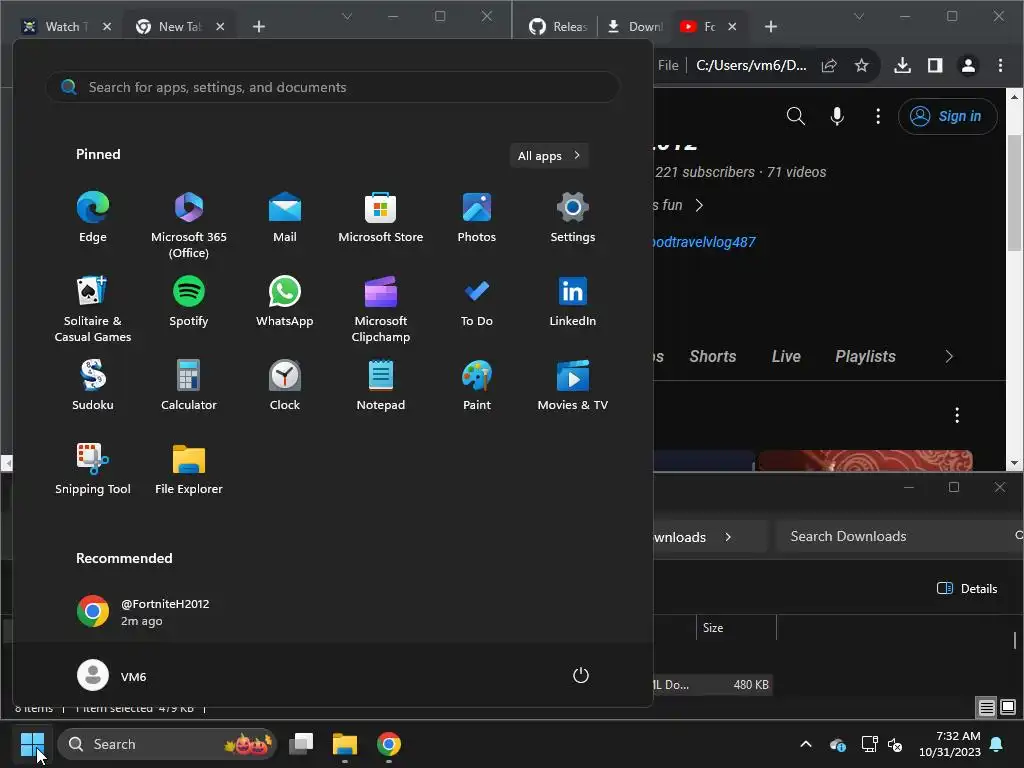Viewport: 1024px width, 768px height.
Task: Click the YouTube Sign in button
Action: [948, 116]
